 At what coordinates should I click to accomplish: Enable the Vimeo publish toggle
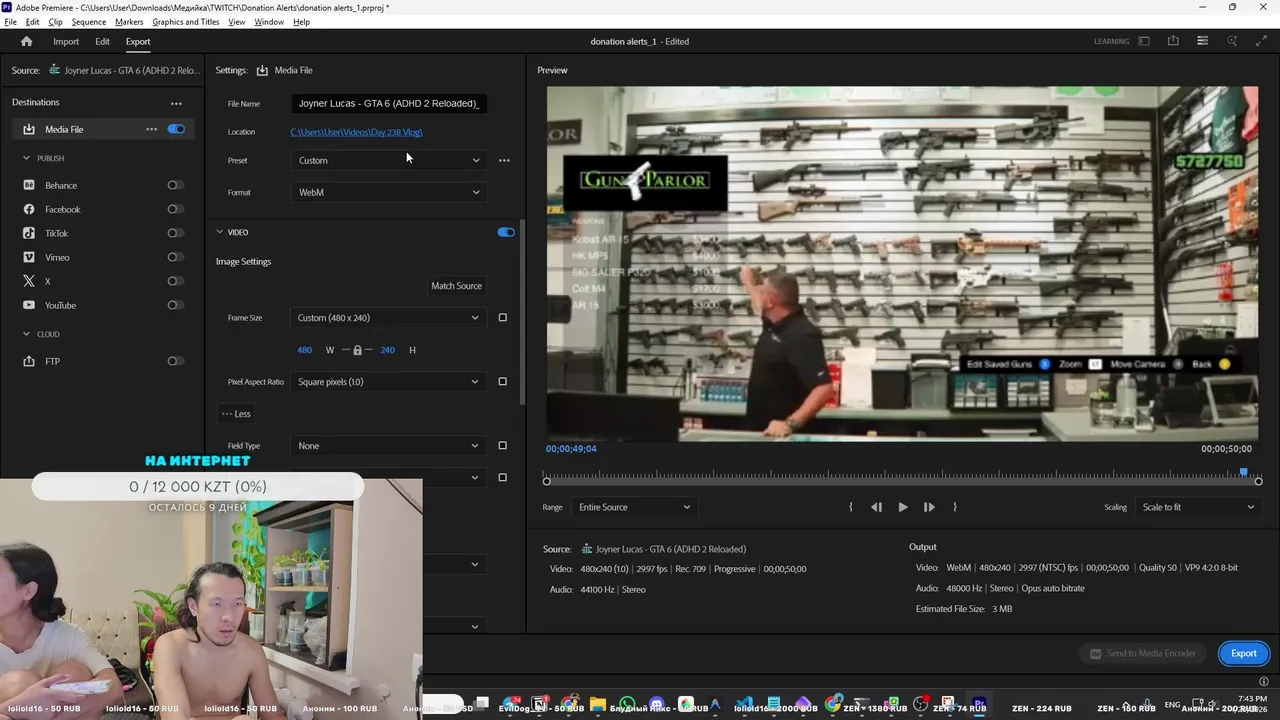coord(175,257)
